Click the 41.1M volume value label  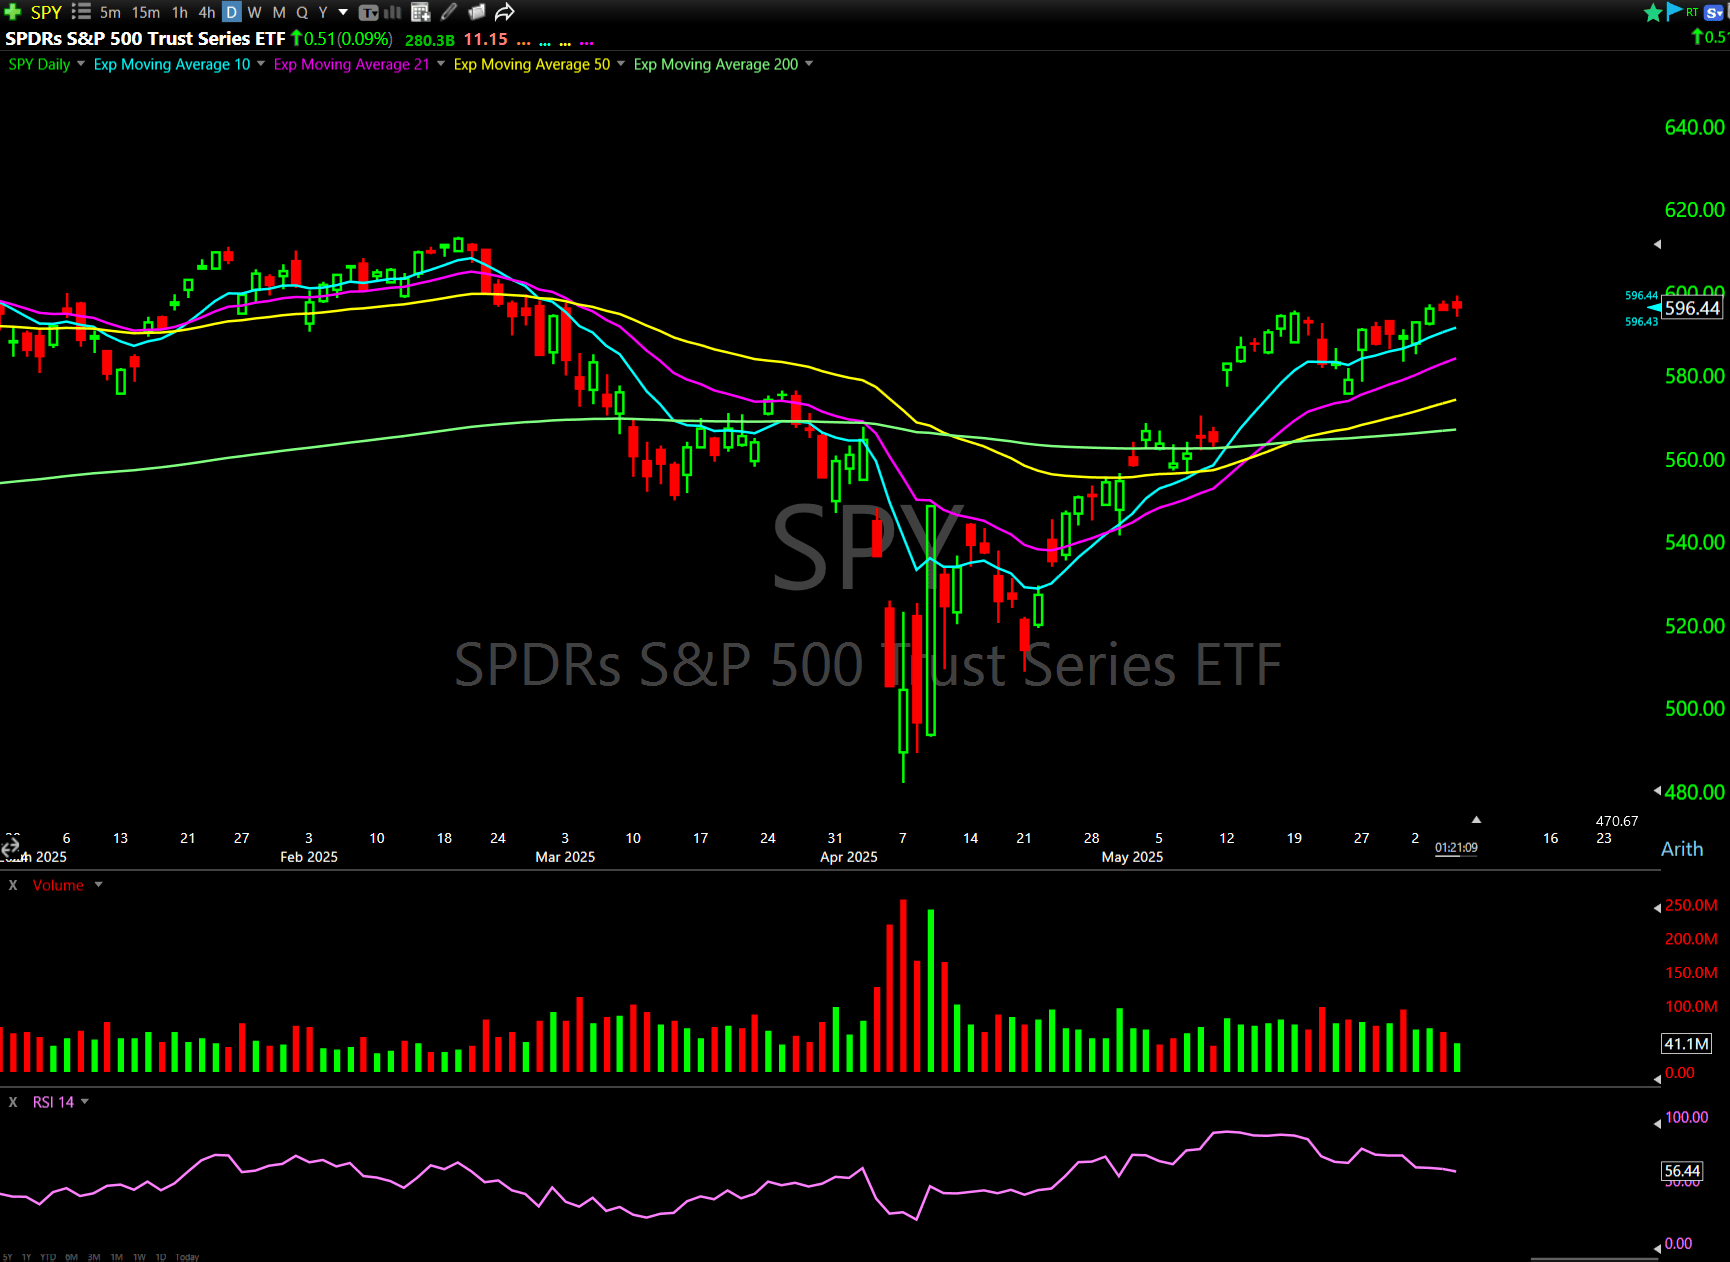click(1686, 1043)
